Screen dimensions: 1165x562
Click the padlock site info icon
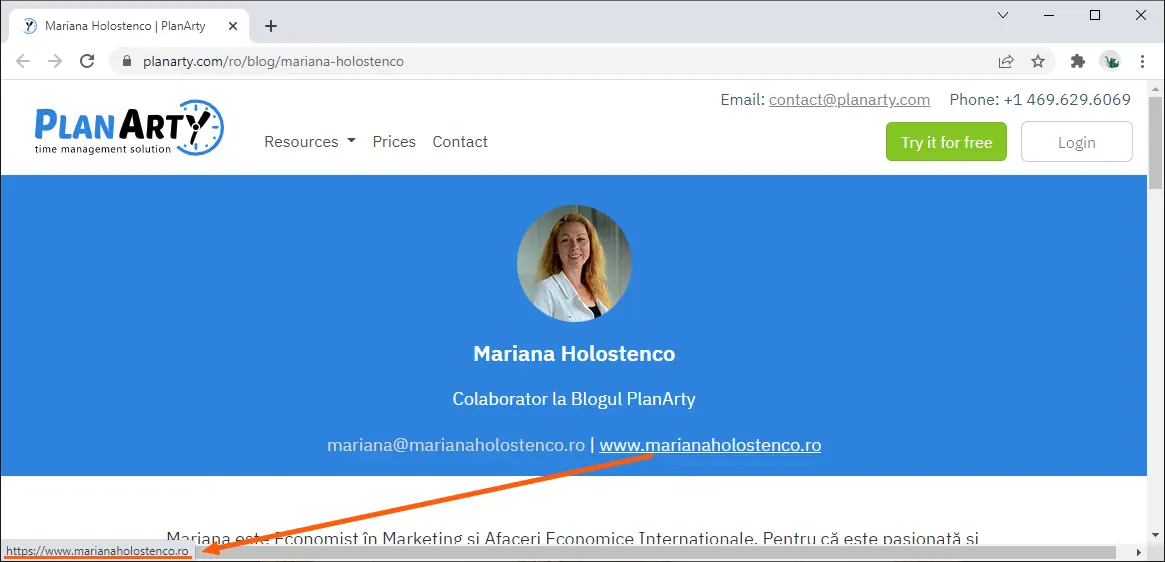(x=126, y=61)
